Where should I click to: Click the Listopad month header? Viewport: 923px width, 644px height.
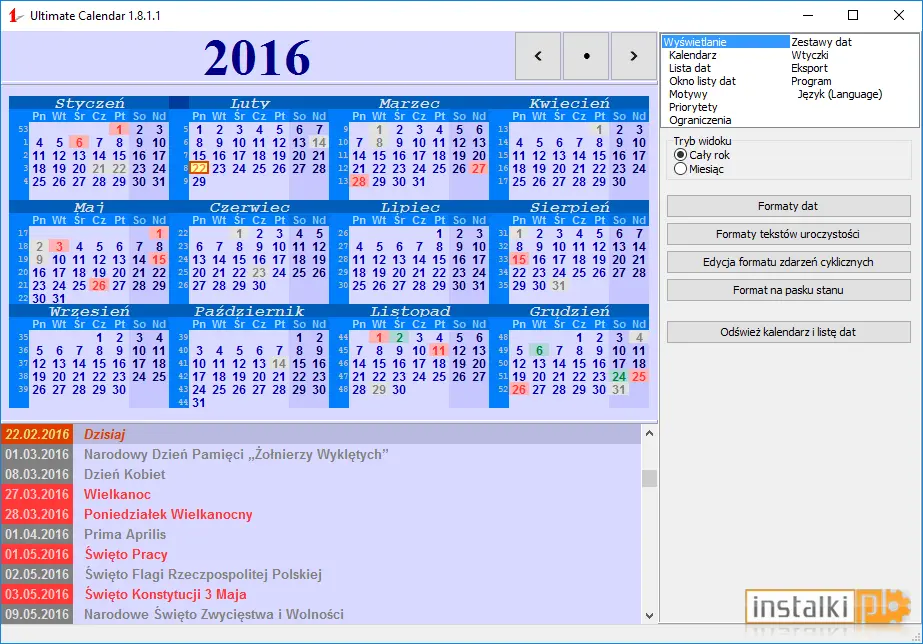[410, 311]
